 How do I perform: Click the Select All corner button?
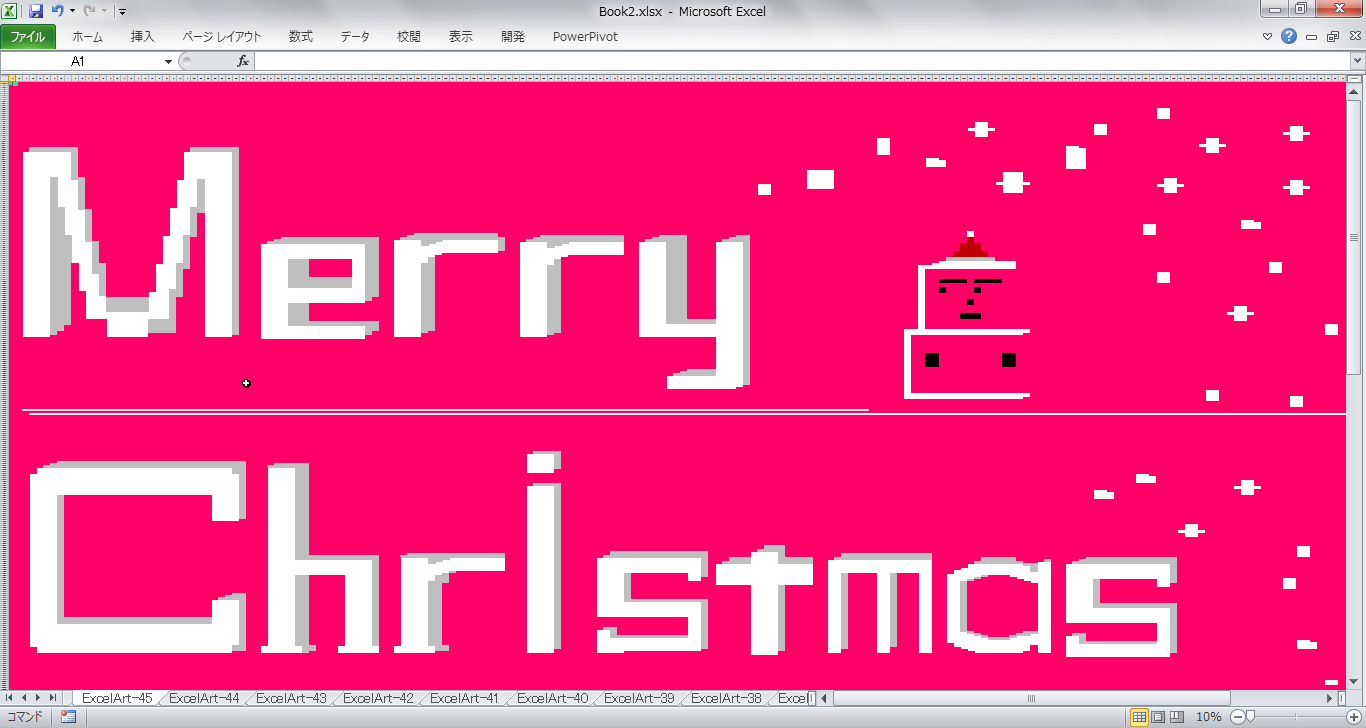coord(4,77)
